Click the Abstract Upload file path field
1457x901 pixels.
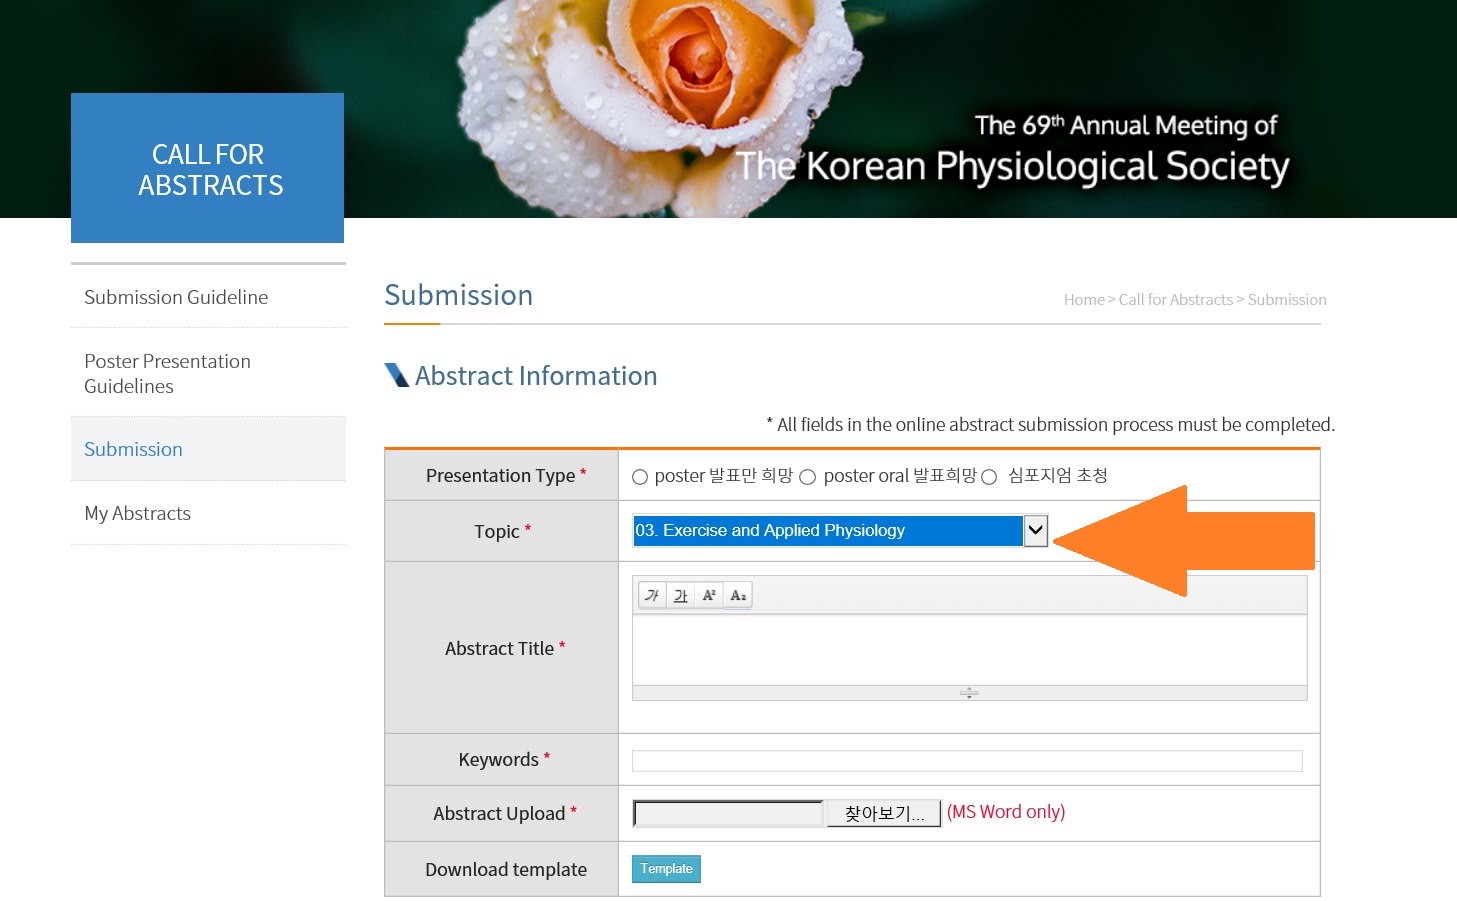pos(729,813)
